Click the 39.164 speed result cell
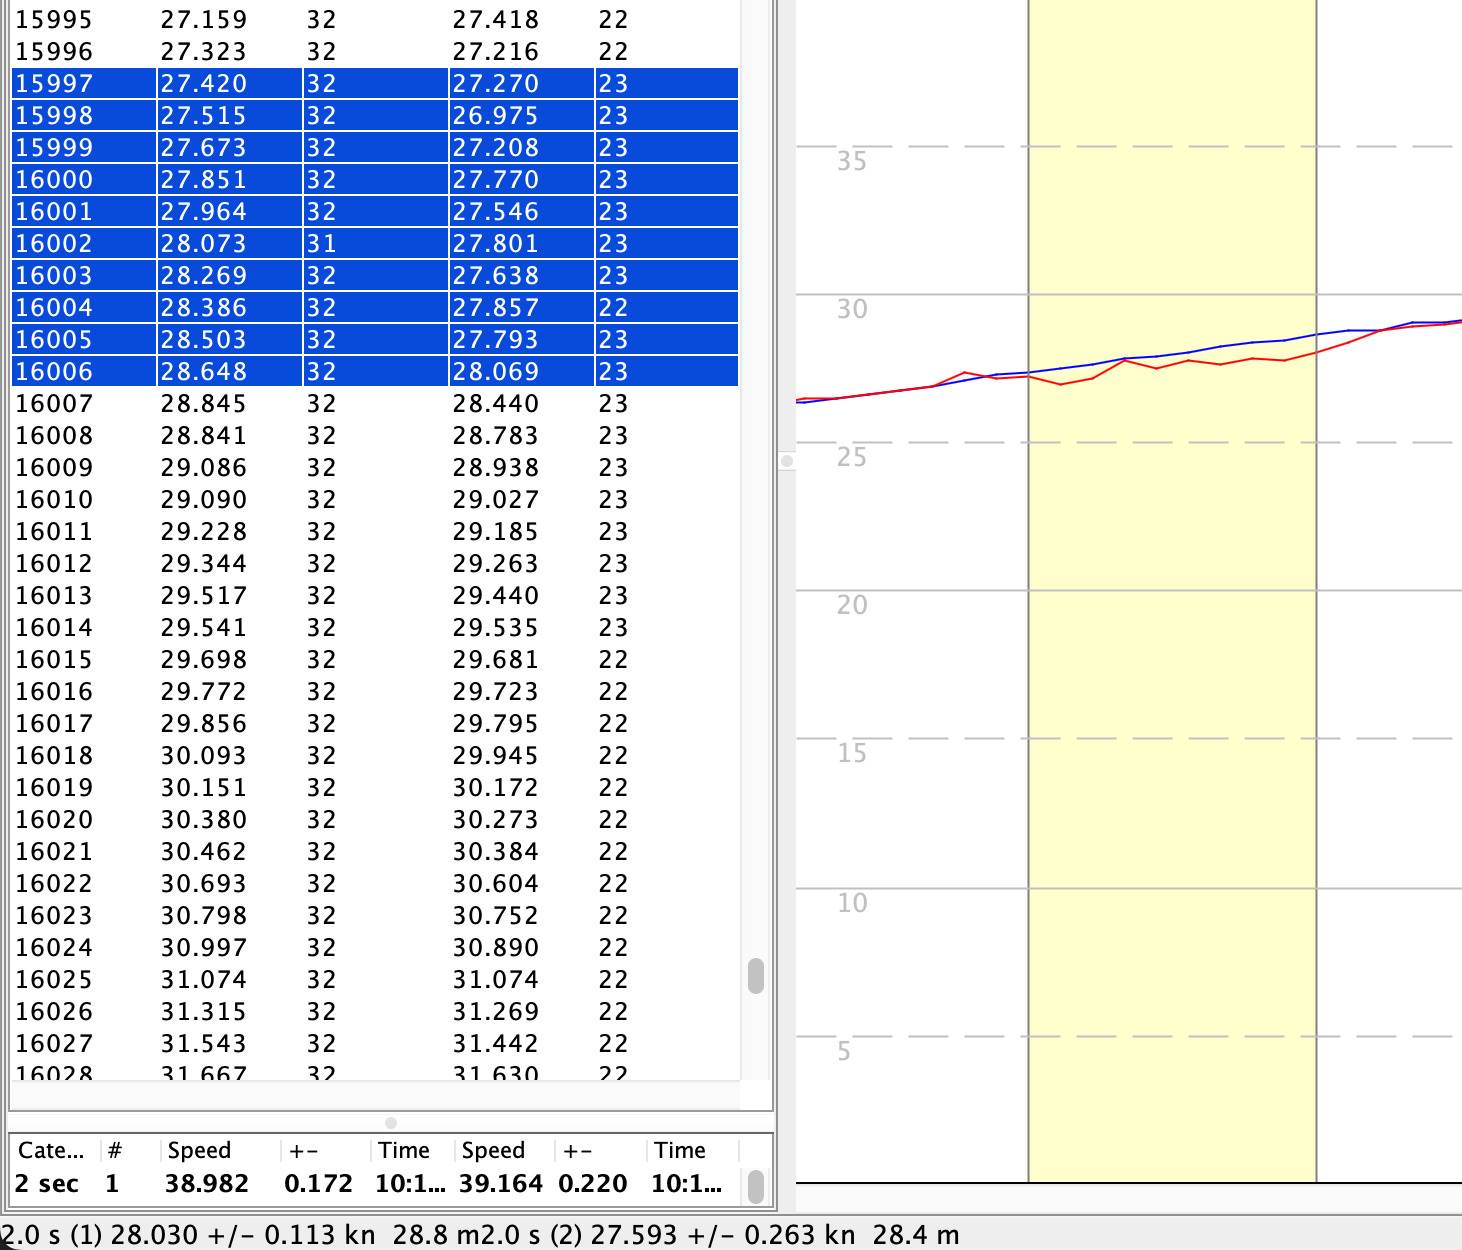This screenshot has height=1250, width=1462. 500,1184
